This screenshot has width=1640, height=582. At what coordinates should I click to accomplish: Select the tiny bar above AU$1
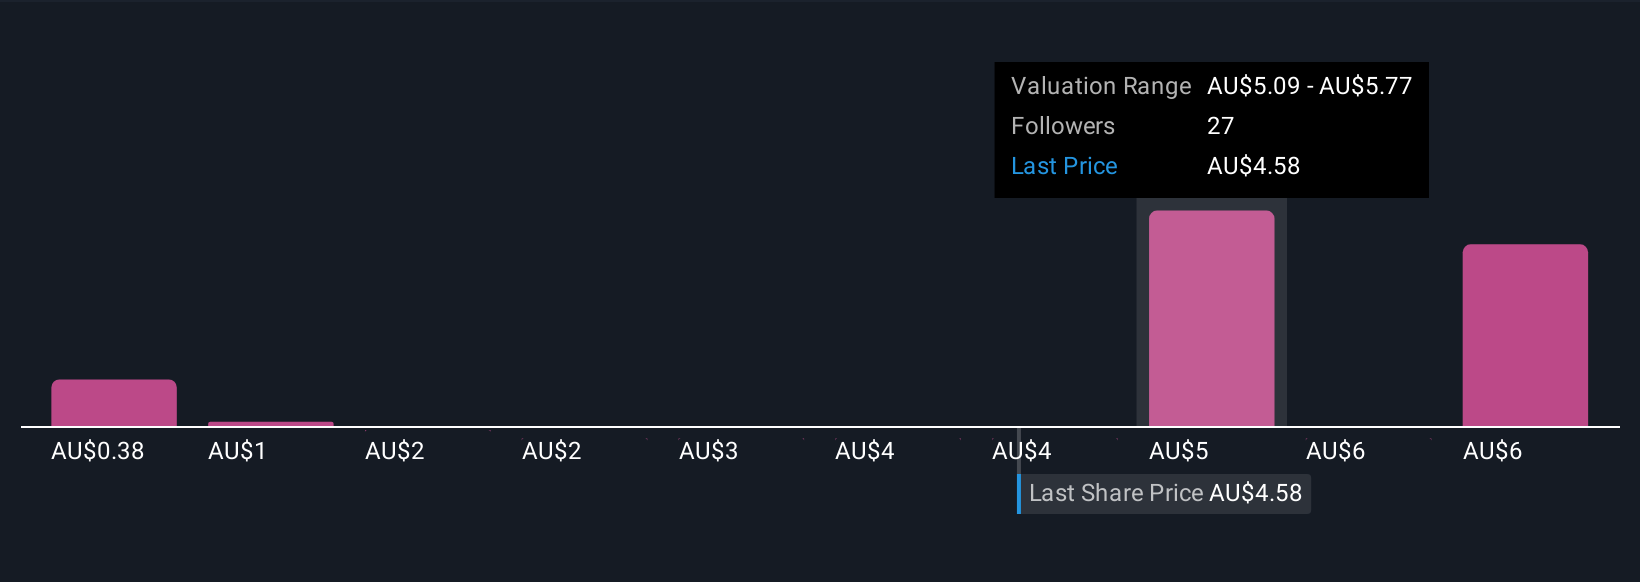pyautogui.click(x=271, y=424)
